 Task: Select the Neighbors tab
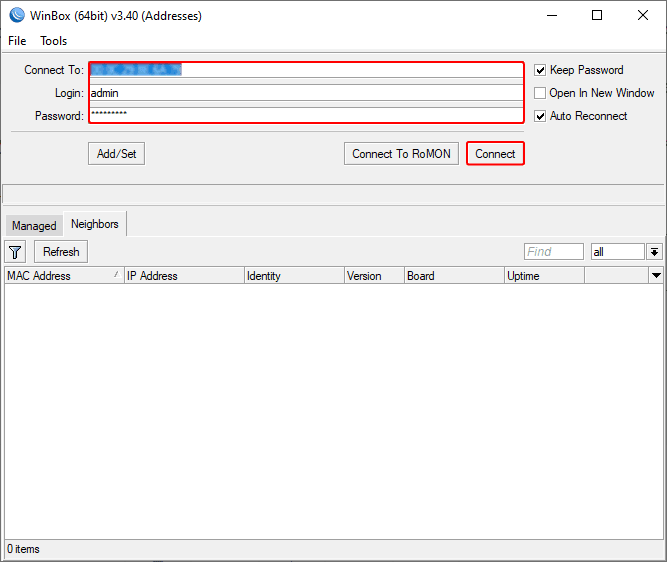pos(95,225)
